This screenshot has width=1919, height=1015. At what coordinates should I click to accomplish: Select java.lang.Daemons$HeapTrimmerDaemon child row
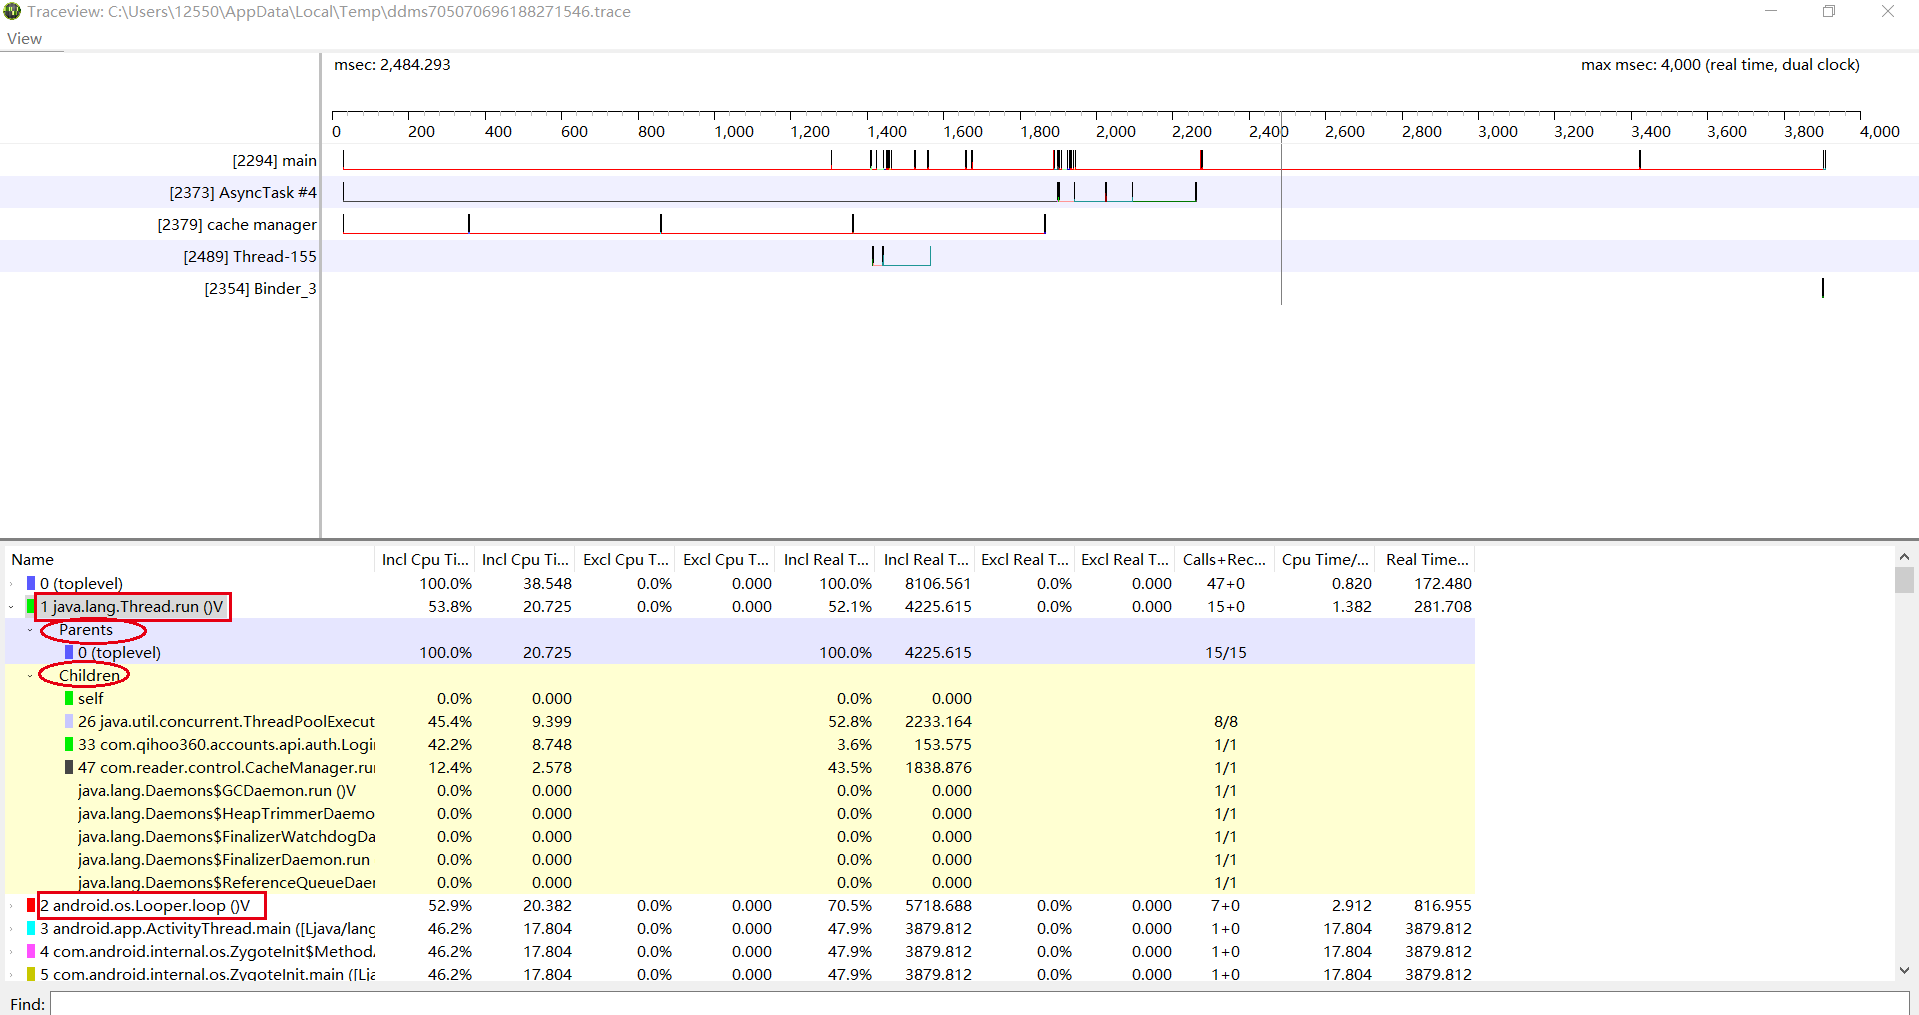click(740, 813)
